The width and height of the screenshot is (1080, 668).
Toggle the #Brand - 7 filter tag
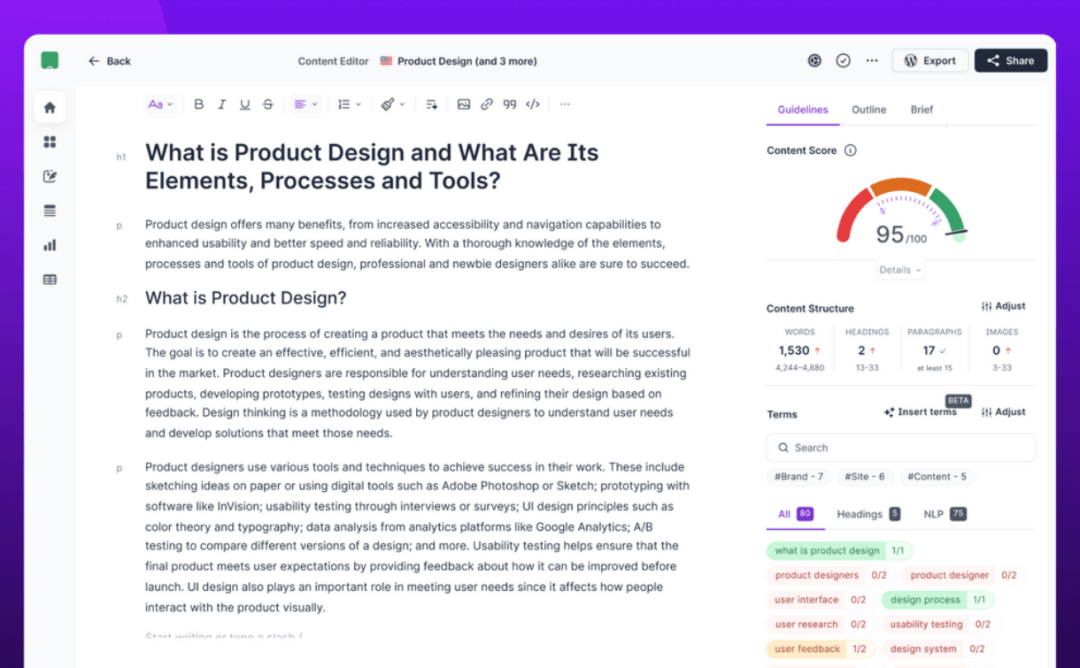click(x=799, y=477)
